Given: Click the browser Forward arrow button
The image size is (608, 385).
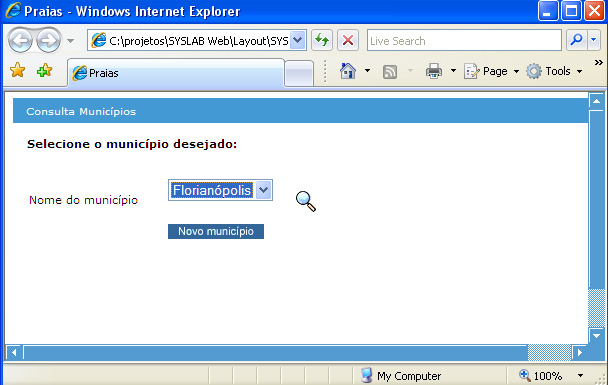Looking at the screenshot, I should tap(48, 40).
